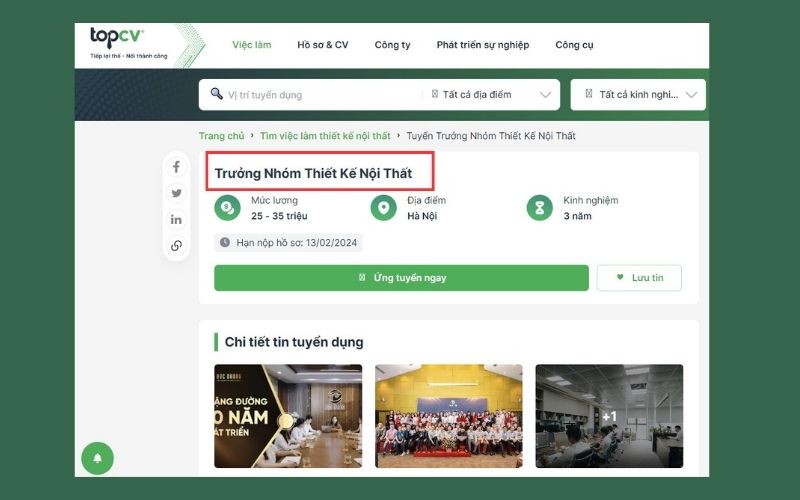Share job via Facebook icon
This screenshot has height=500, width=800.
(177, 167)
